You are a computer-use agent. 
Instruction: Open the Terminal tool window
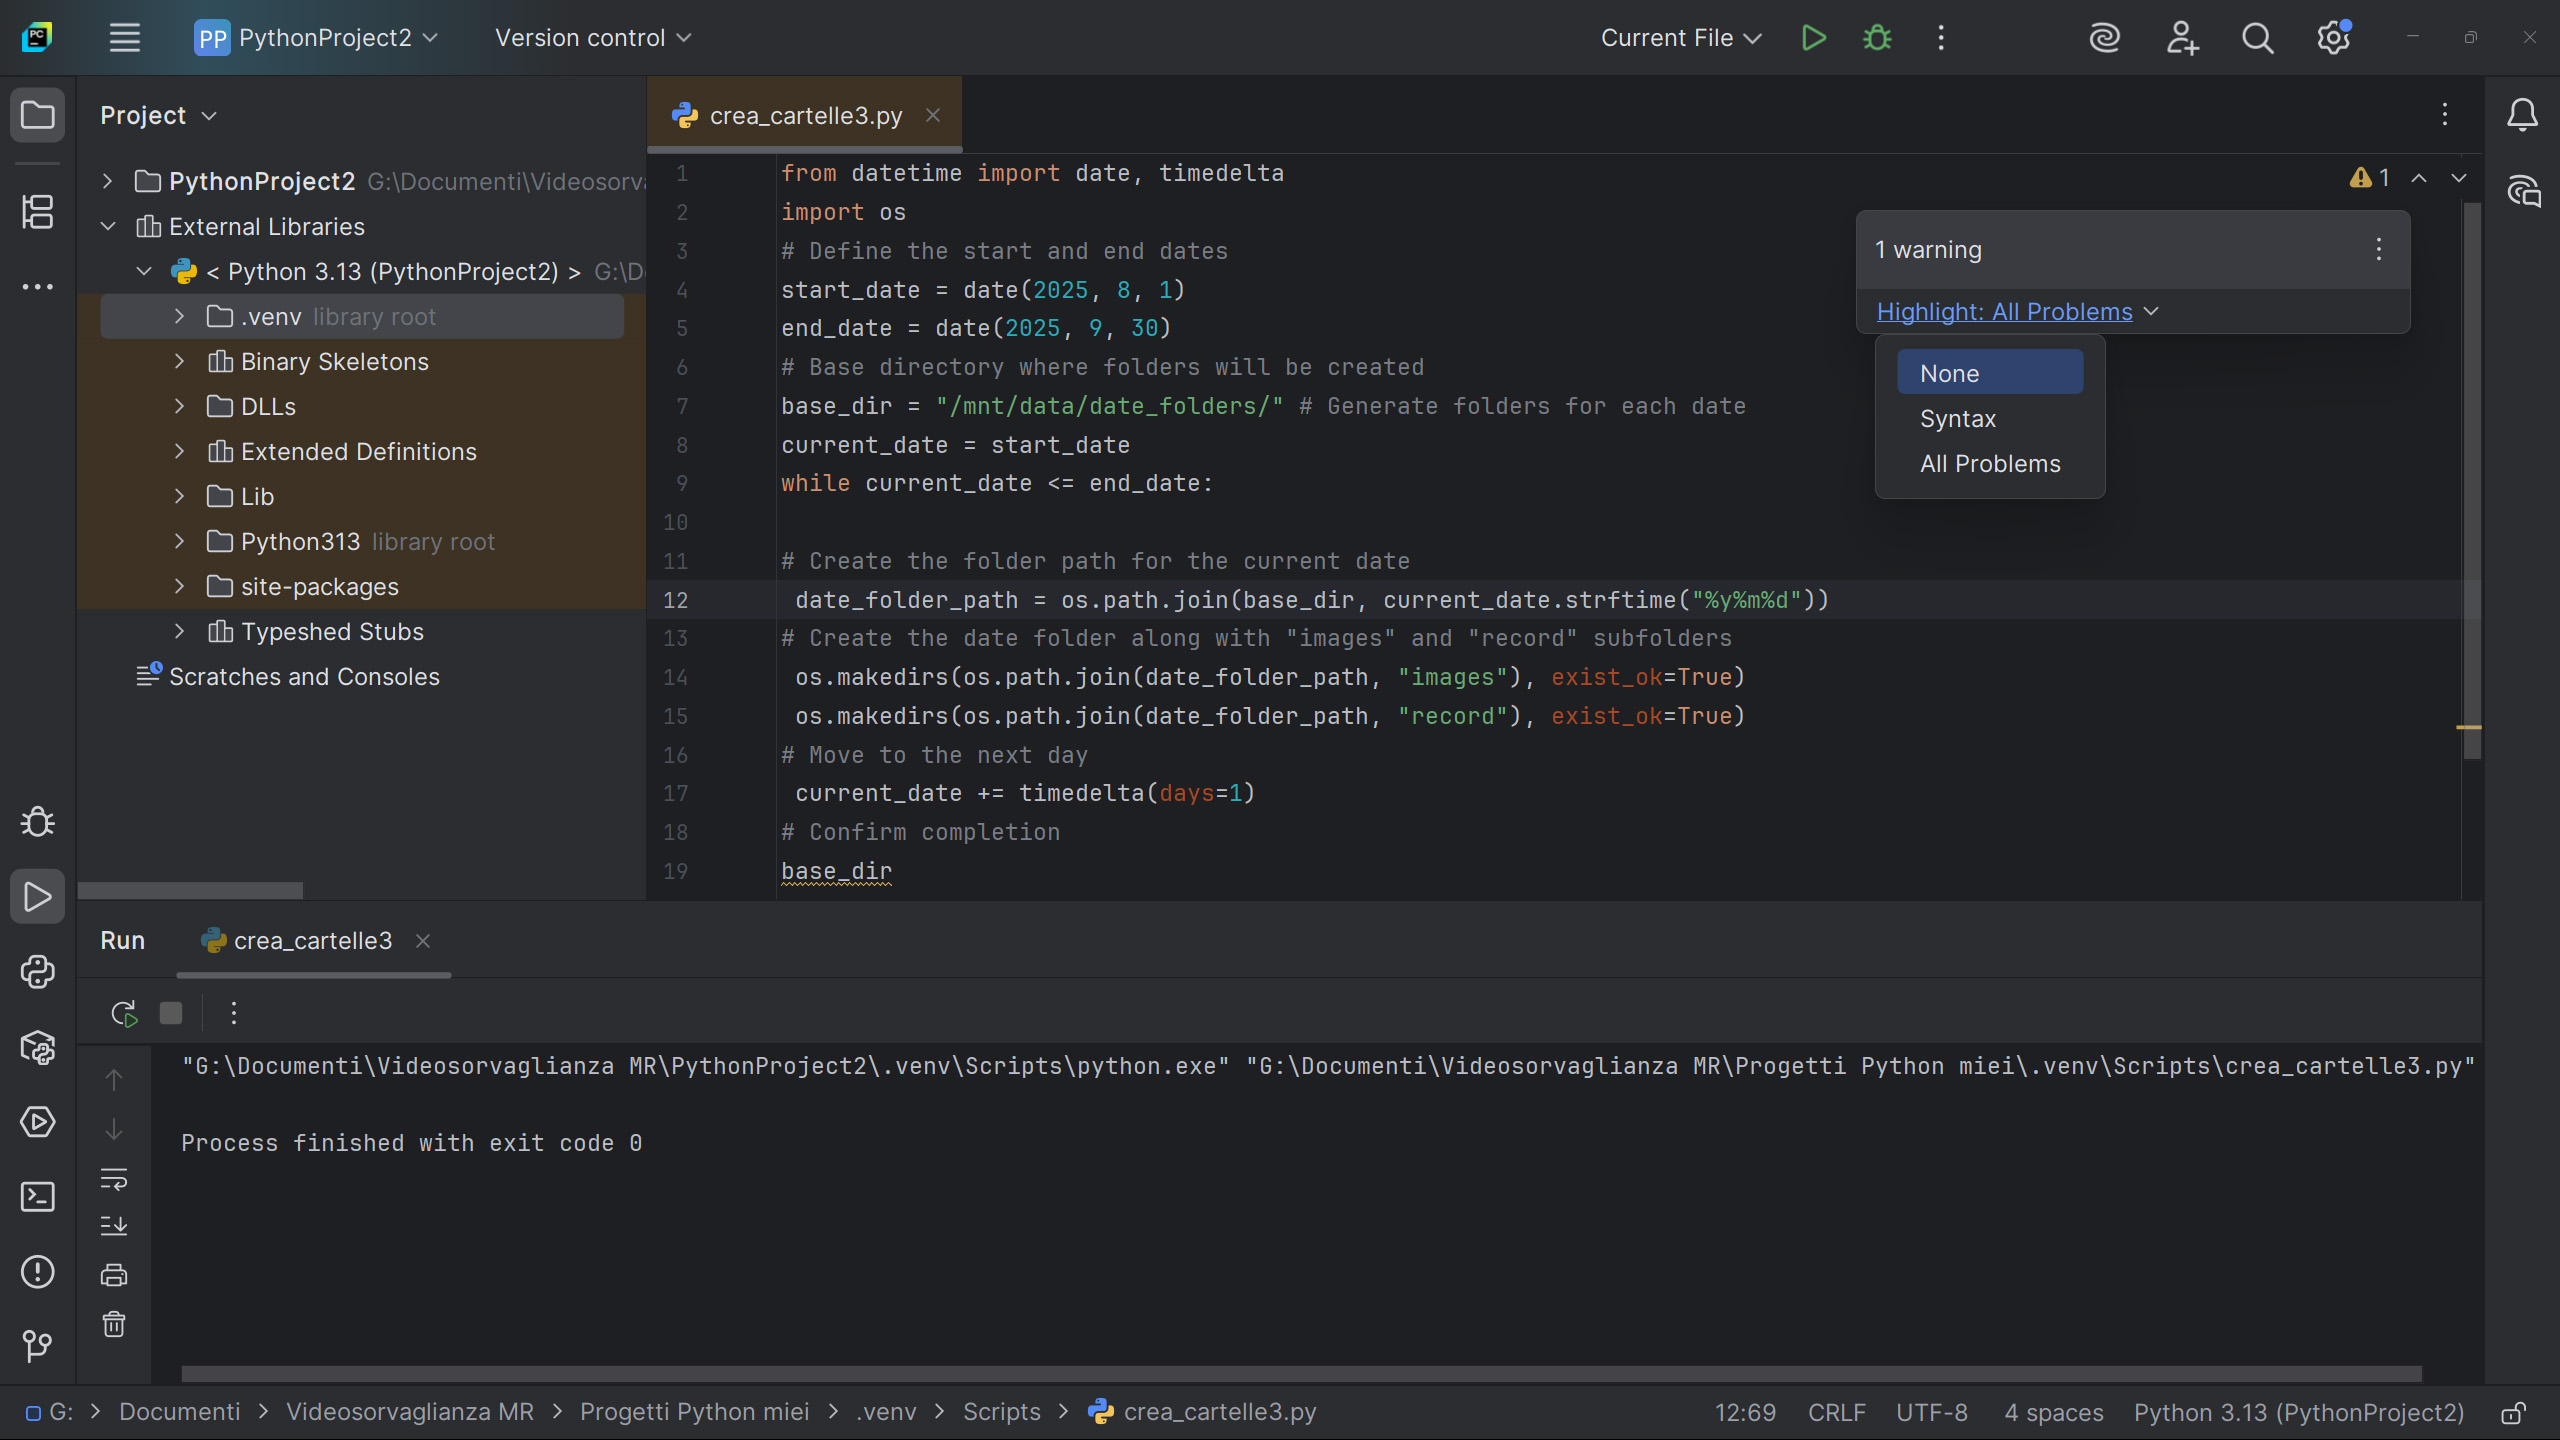(x=37, y=1196)
